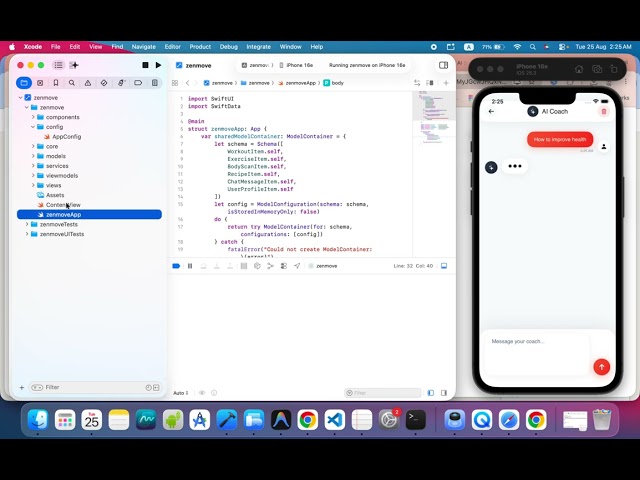Toggle console pane button
The image size is (640, 480).
point(444,393)
